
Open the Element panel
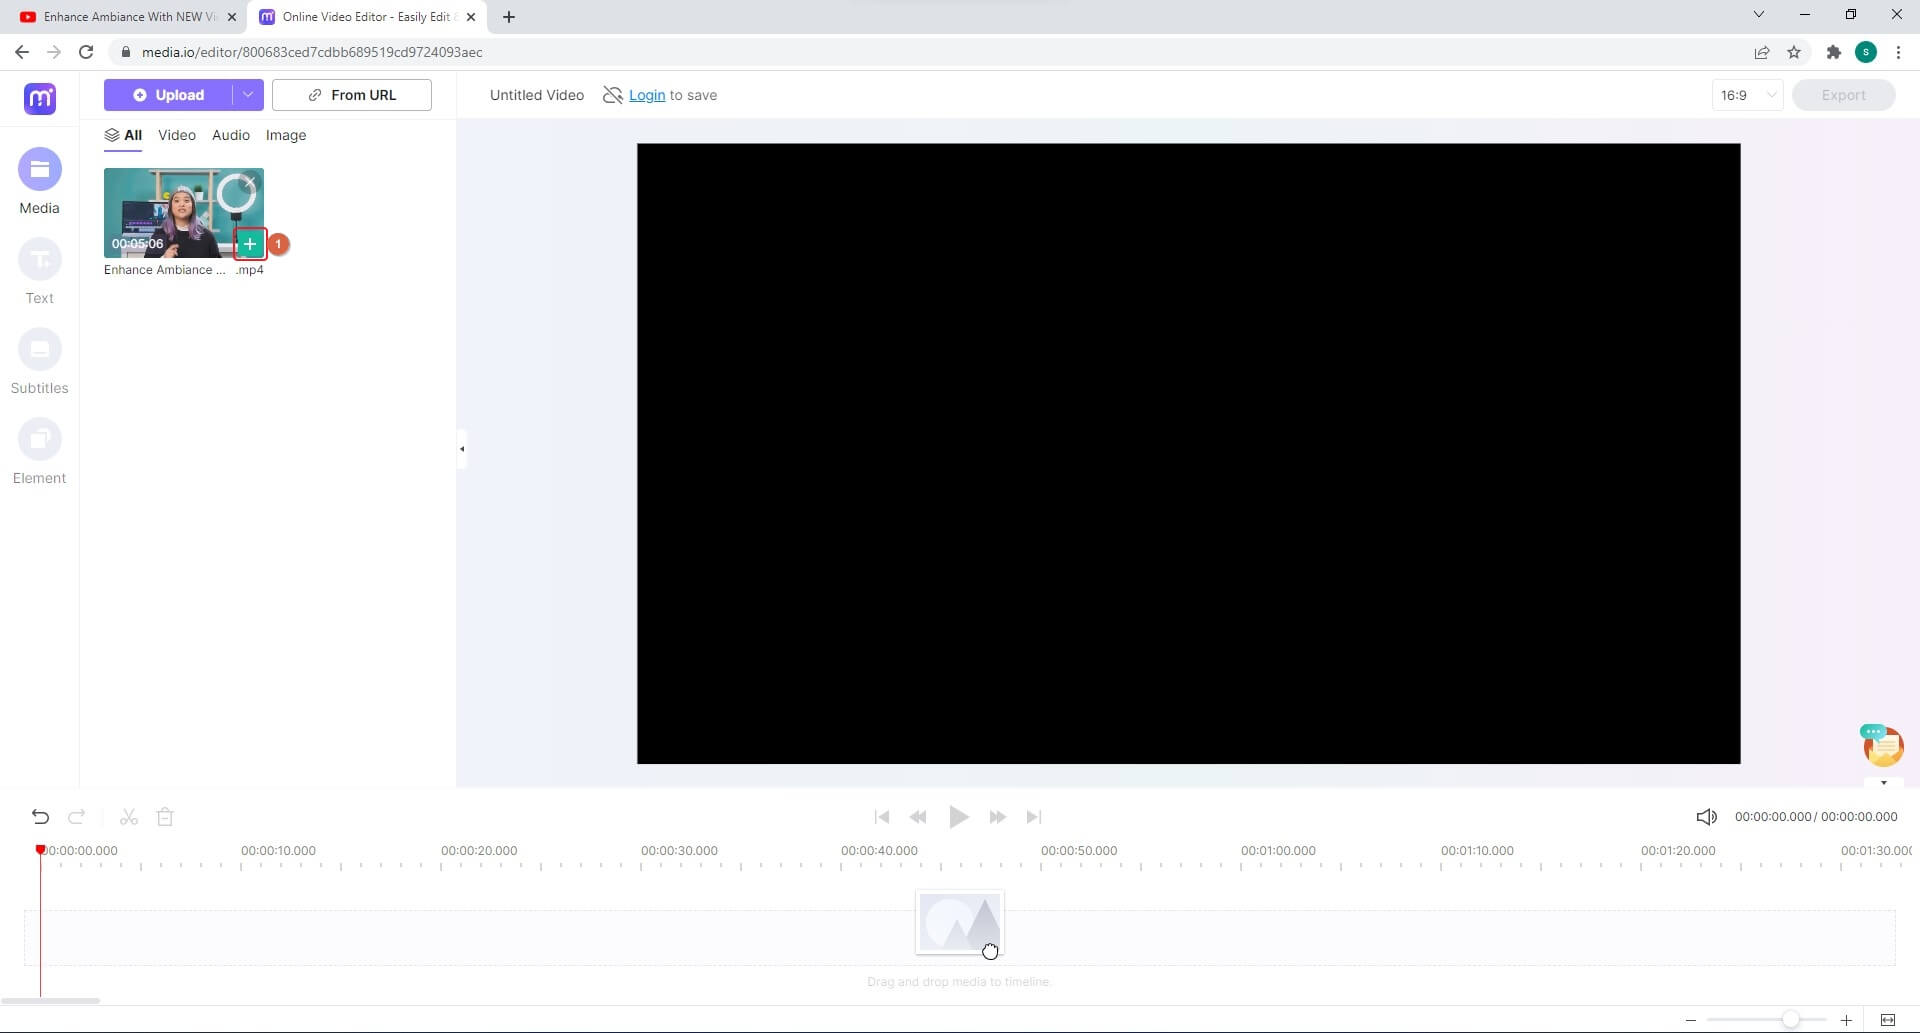click(40, 440)
